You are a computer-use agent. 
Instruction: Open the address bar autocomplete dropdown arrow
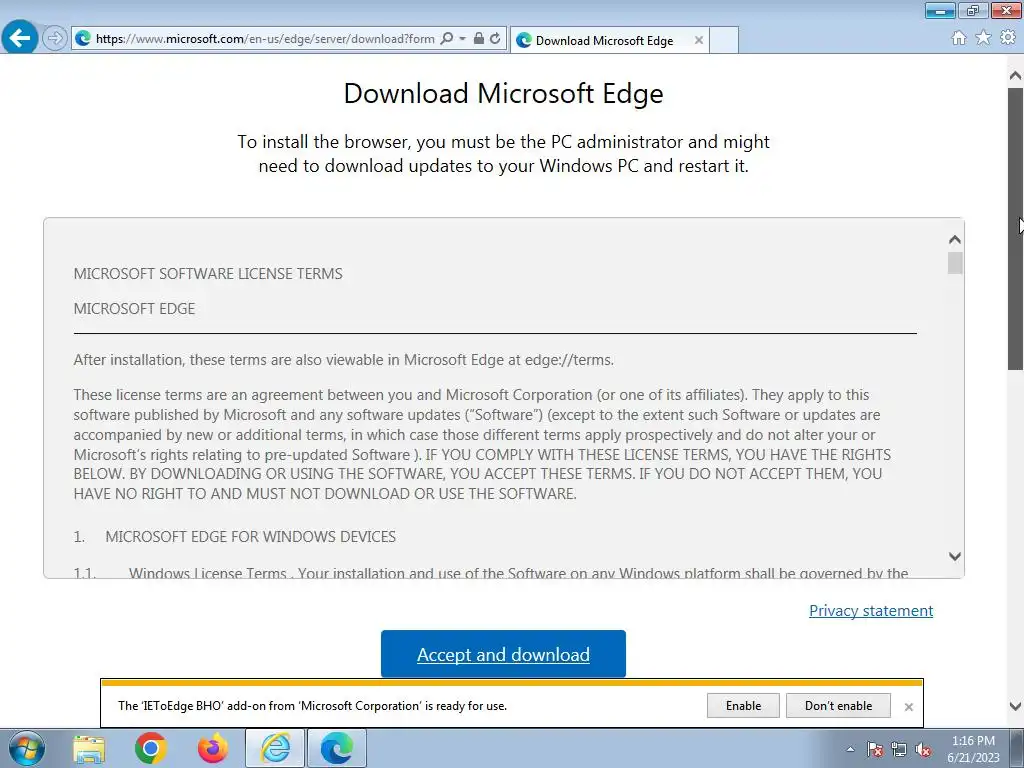[462, 39]
